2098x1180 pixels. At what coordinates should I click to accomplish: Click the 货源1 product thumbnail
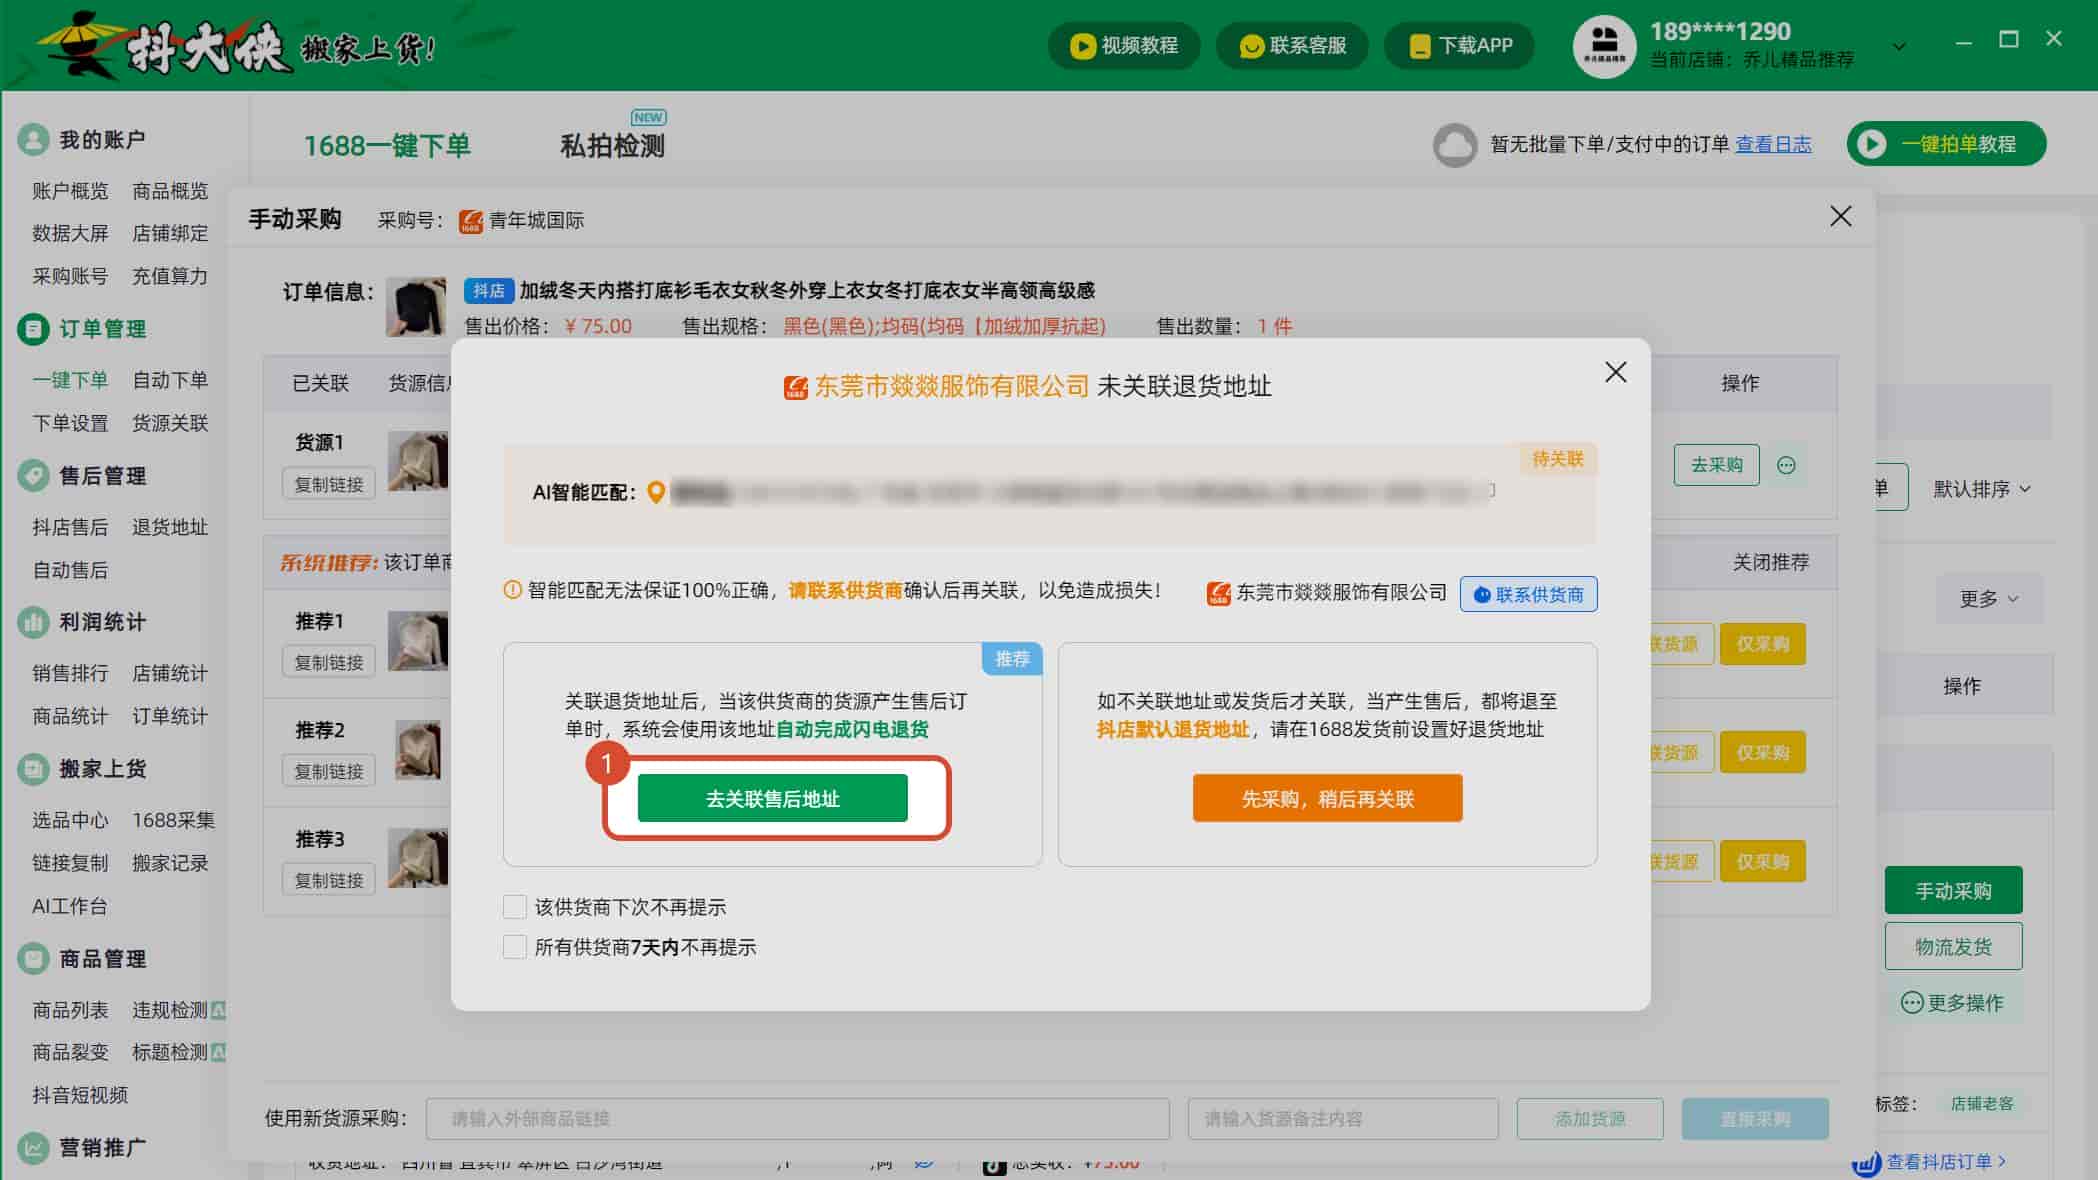click(x=417, y=461)
